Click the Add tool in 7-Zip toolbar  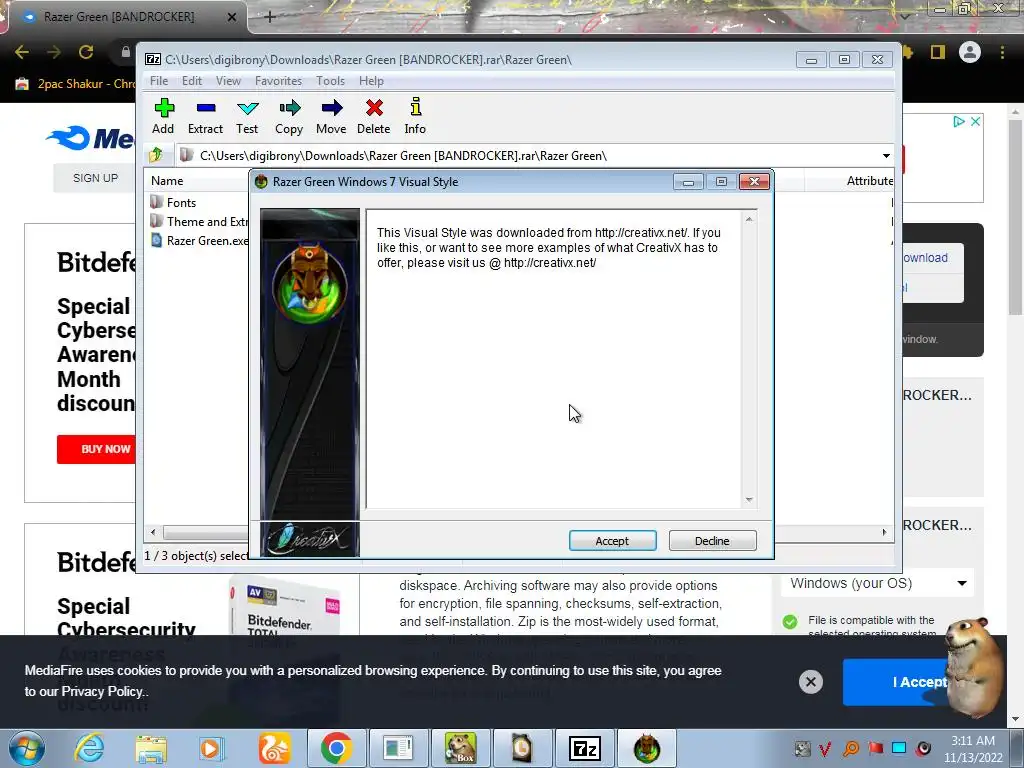click(x=163, y=116)
